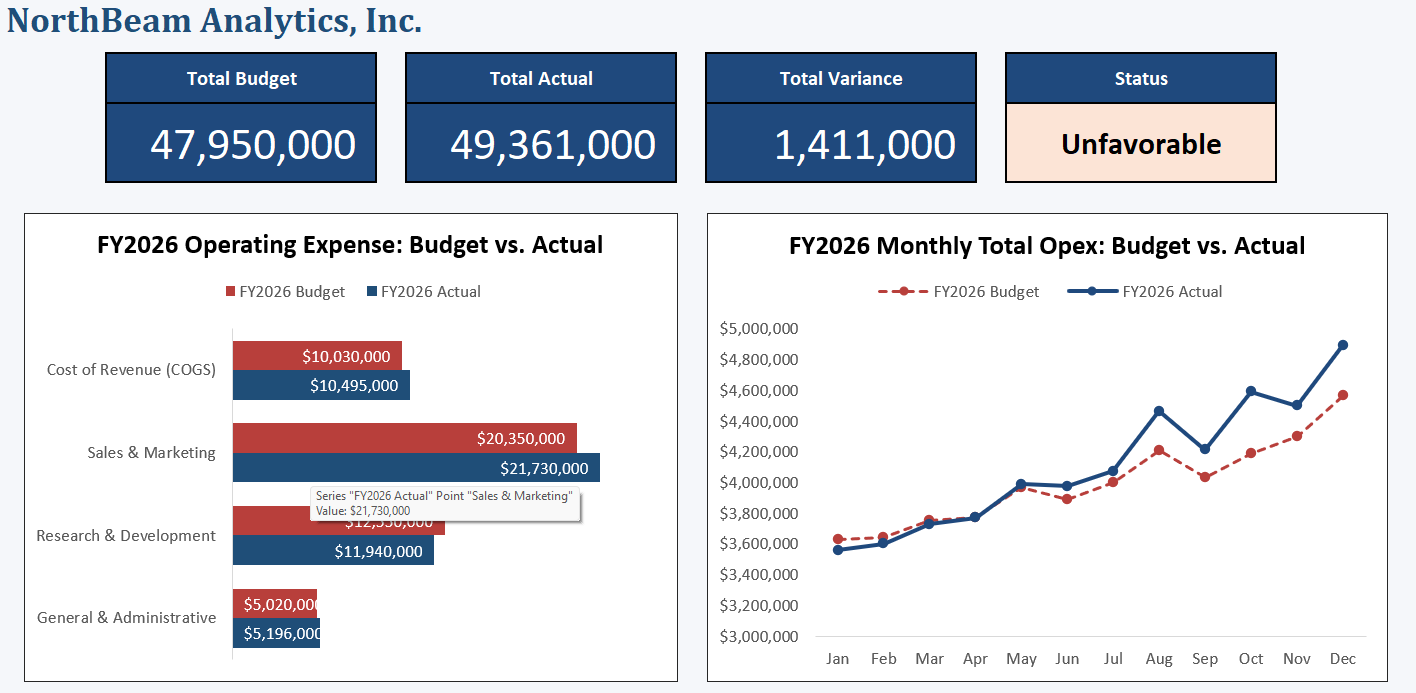Select the COGS budget bar $10,030,000

317,356
